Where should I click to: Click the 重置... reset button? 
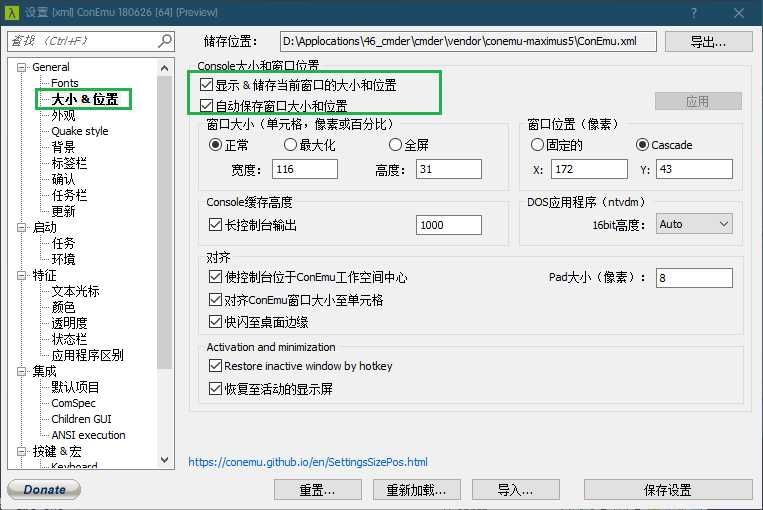[x=317, y=490]
